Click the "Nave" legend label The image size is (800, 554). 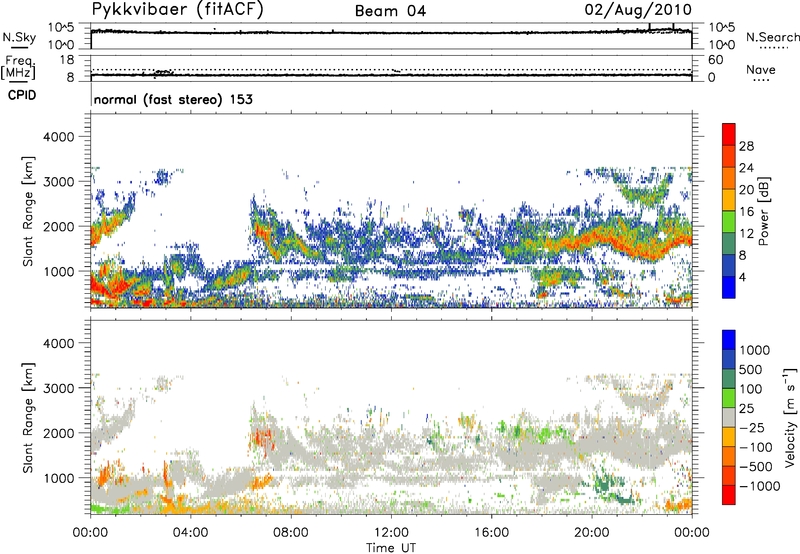(x=761, y=69)
